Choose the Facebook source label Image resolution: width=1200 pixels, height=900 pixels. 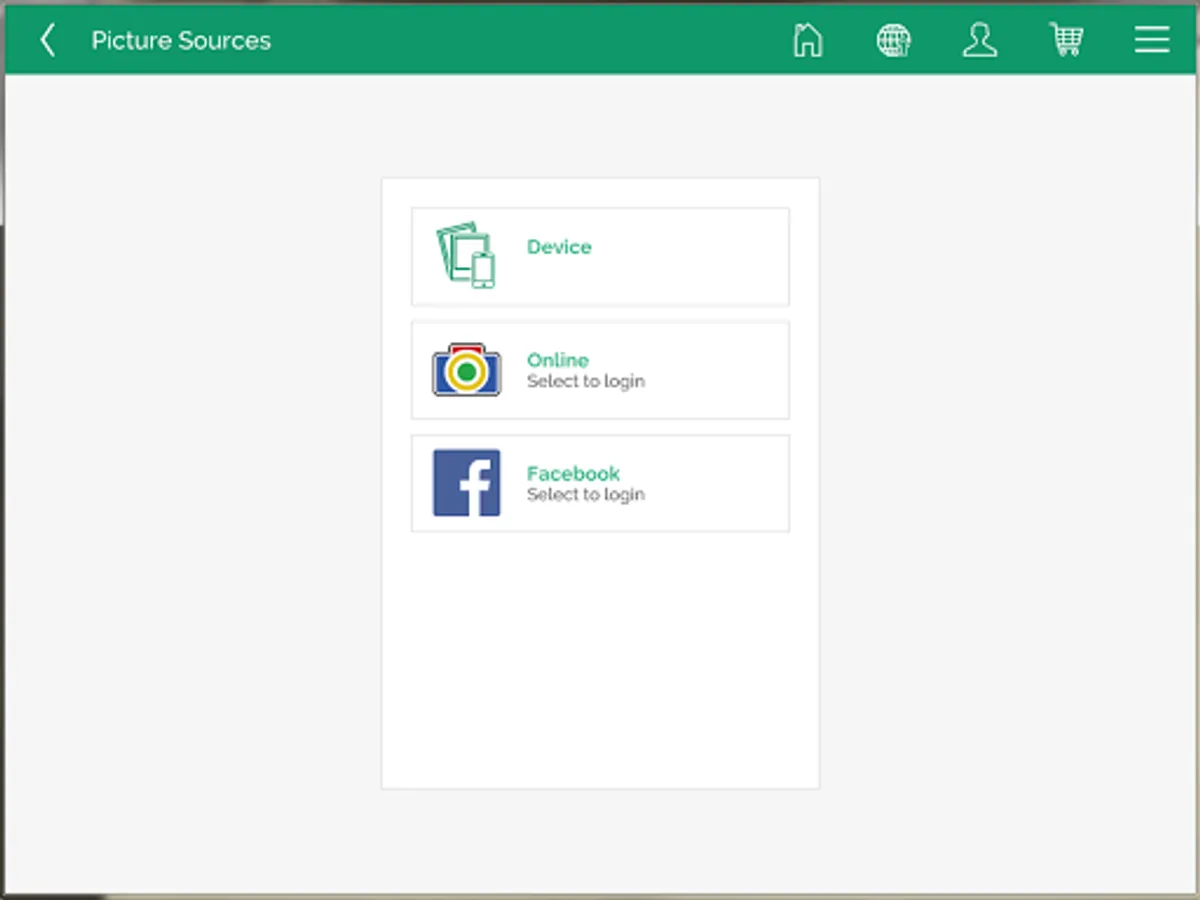pyautogui.click(x=574, y=474)
